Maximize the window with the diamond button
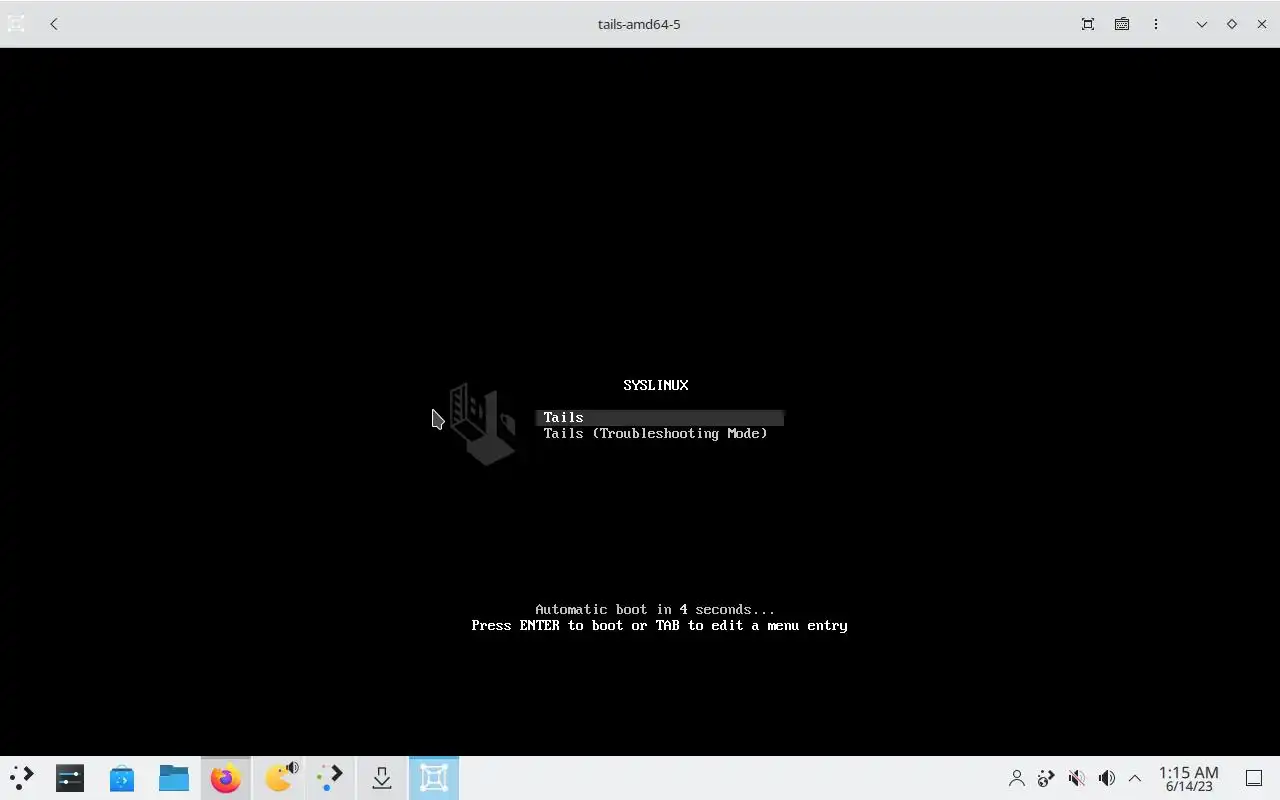1280x800 pixels. pyautogui.click(x=1232, y=24)
